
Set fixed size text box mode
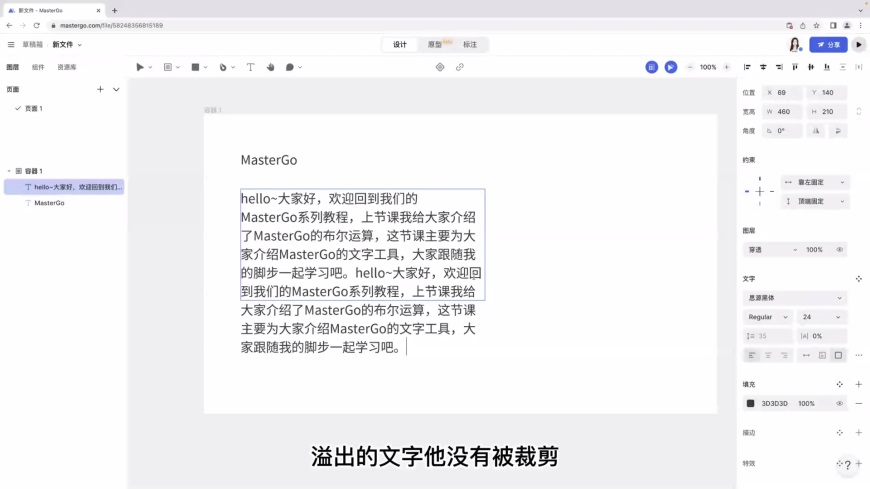click(838, 355)
